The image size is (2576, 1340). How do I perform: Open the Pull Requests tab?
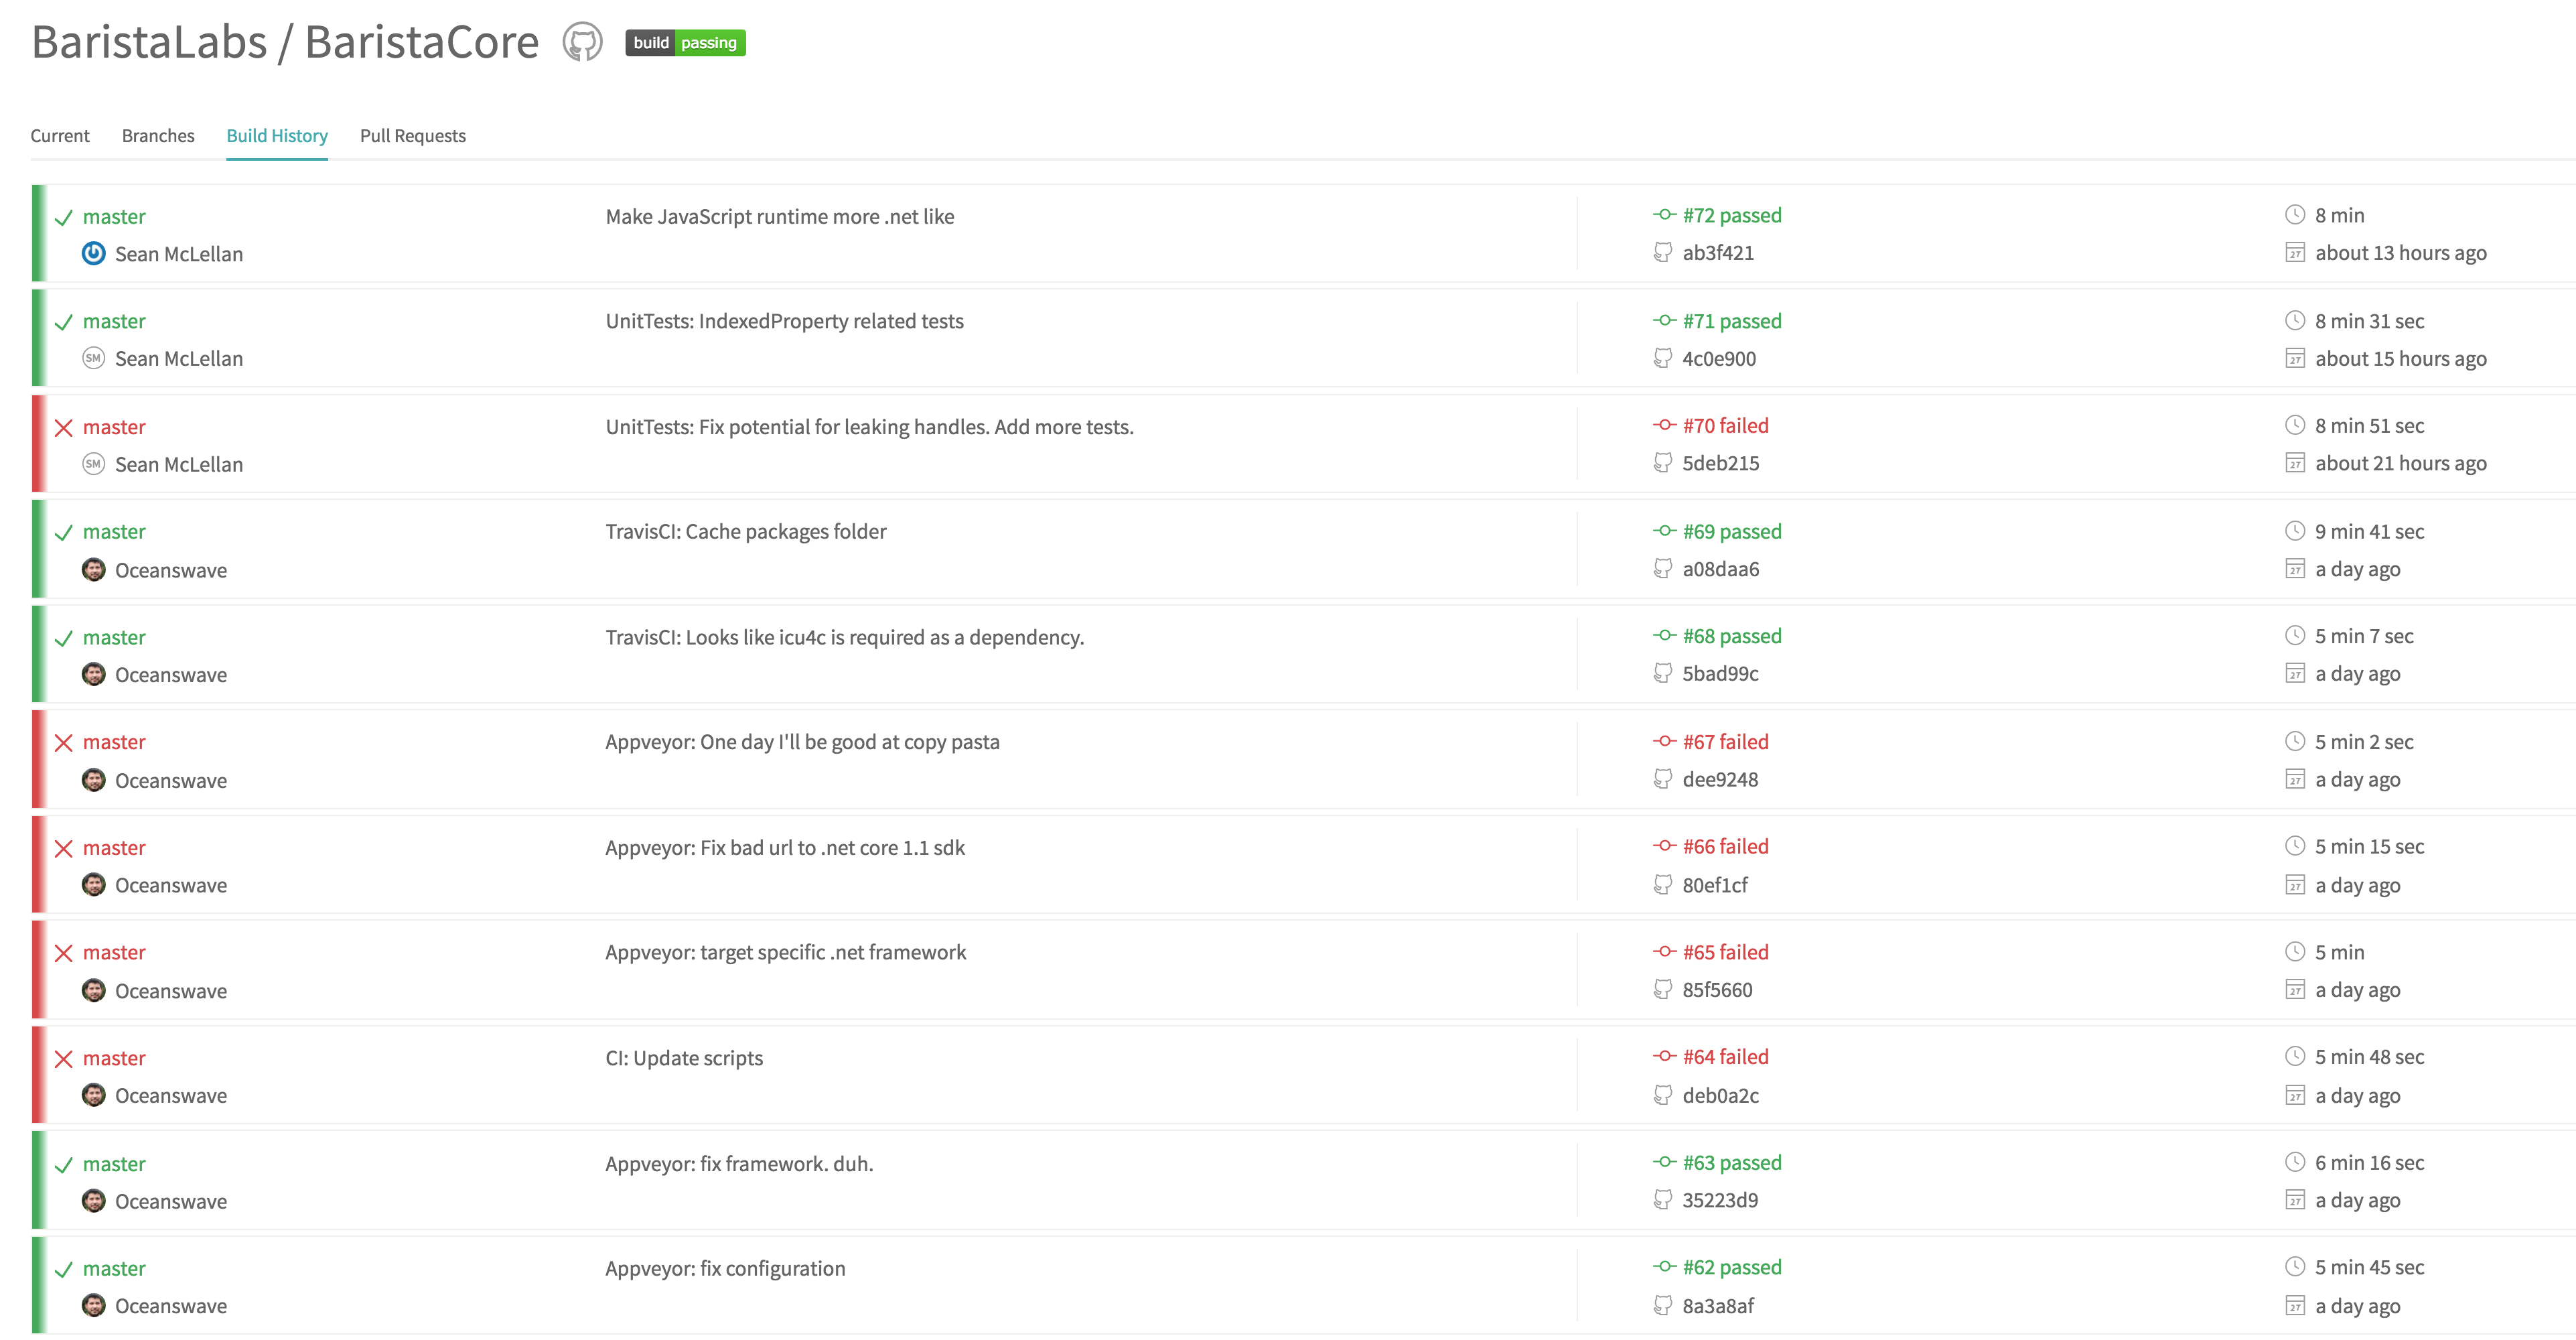[413, 136]
